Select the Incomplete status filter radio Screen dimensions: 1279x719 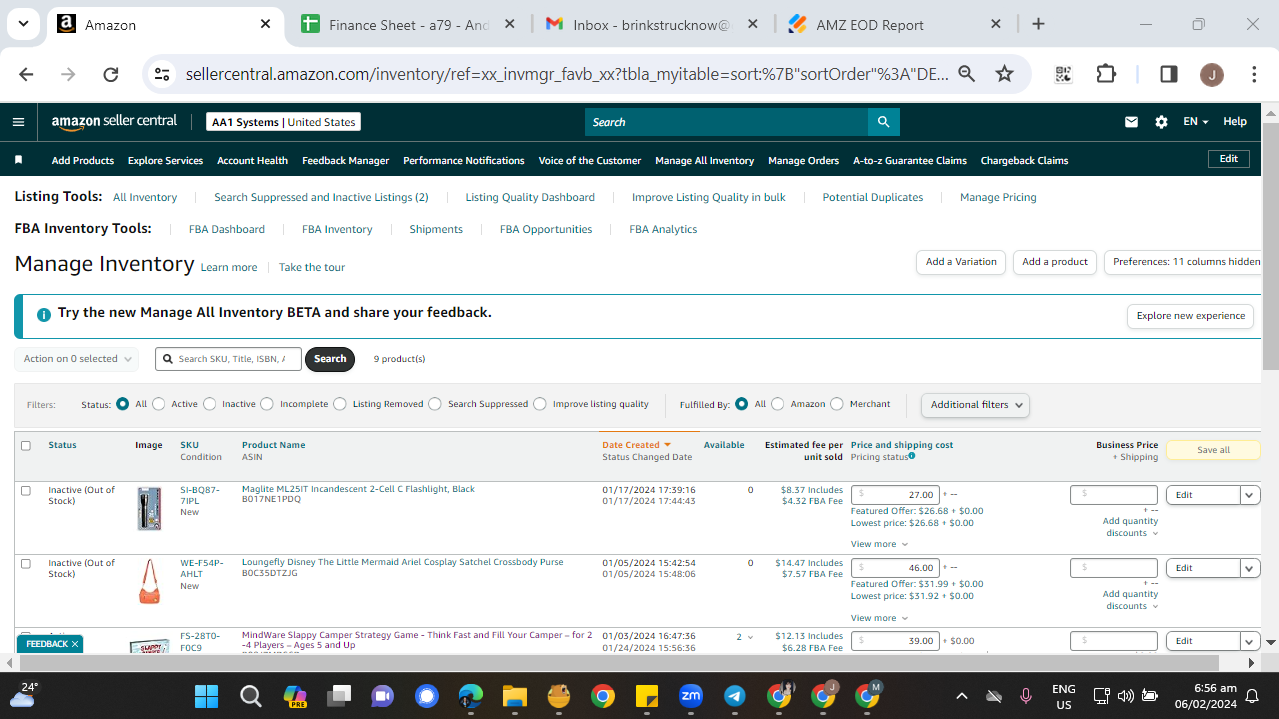pyautogui.click(x=267, y=404)
